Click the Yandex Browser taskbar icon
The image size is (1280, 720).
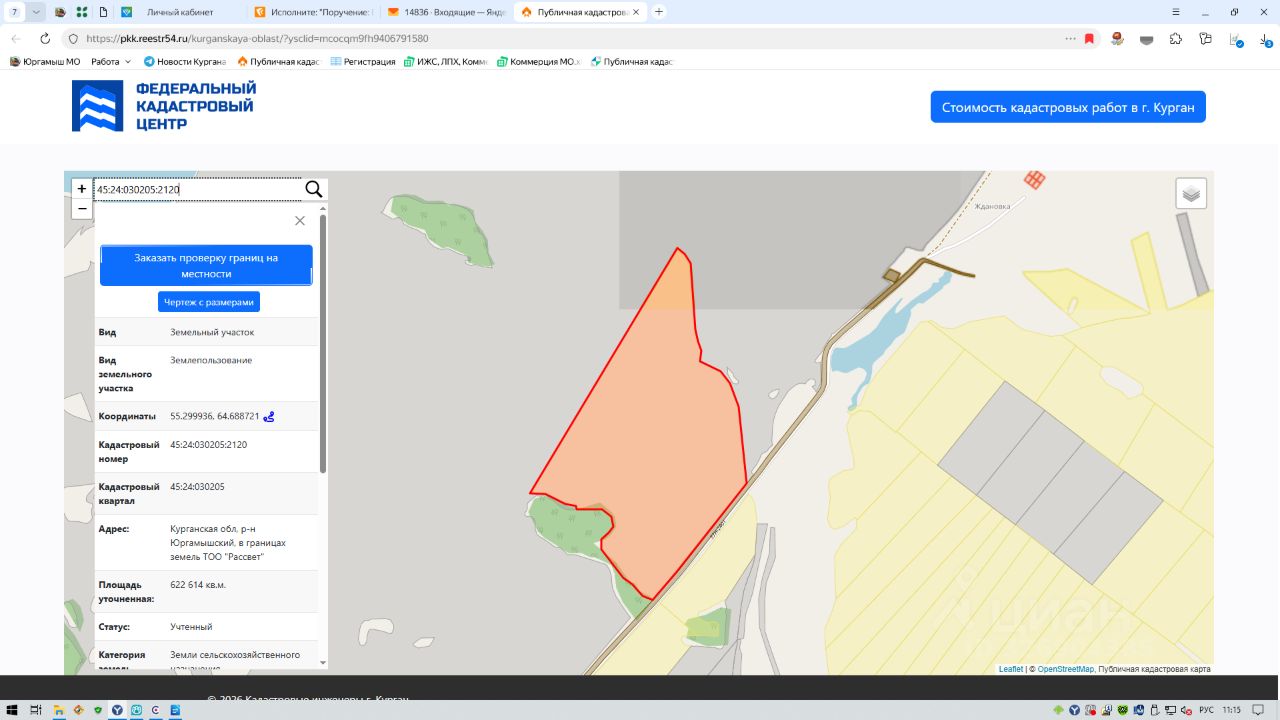(x=116, y=710)
